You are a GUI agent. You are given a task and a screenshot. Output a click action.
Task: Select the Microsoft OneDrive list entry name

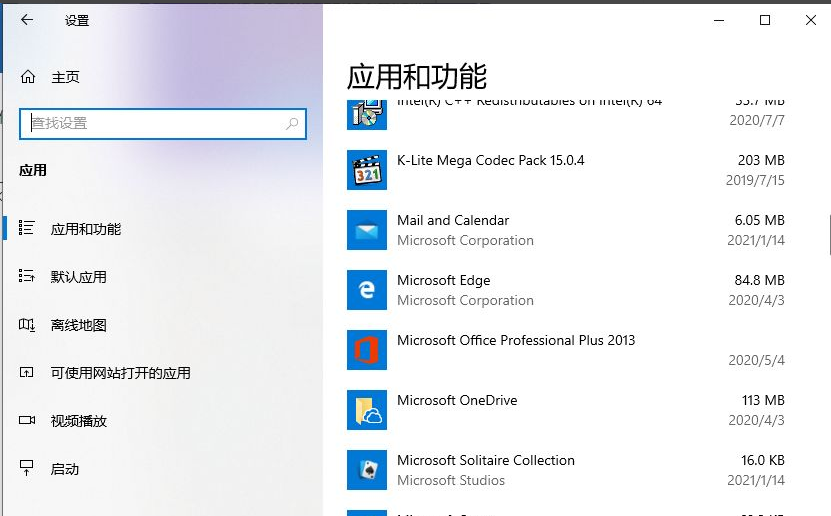pyautogui.click(x=457, y=400)
